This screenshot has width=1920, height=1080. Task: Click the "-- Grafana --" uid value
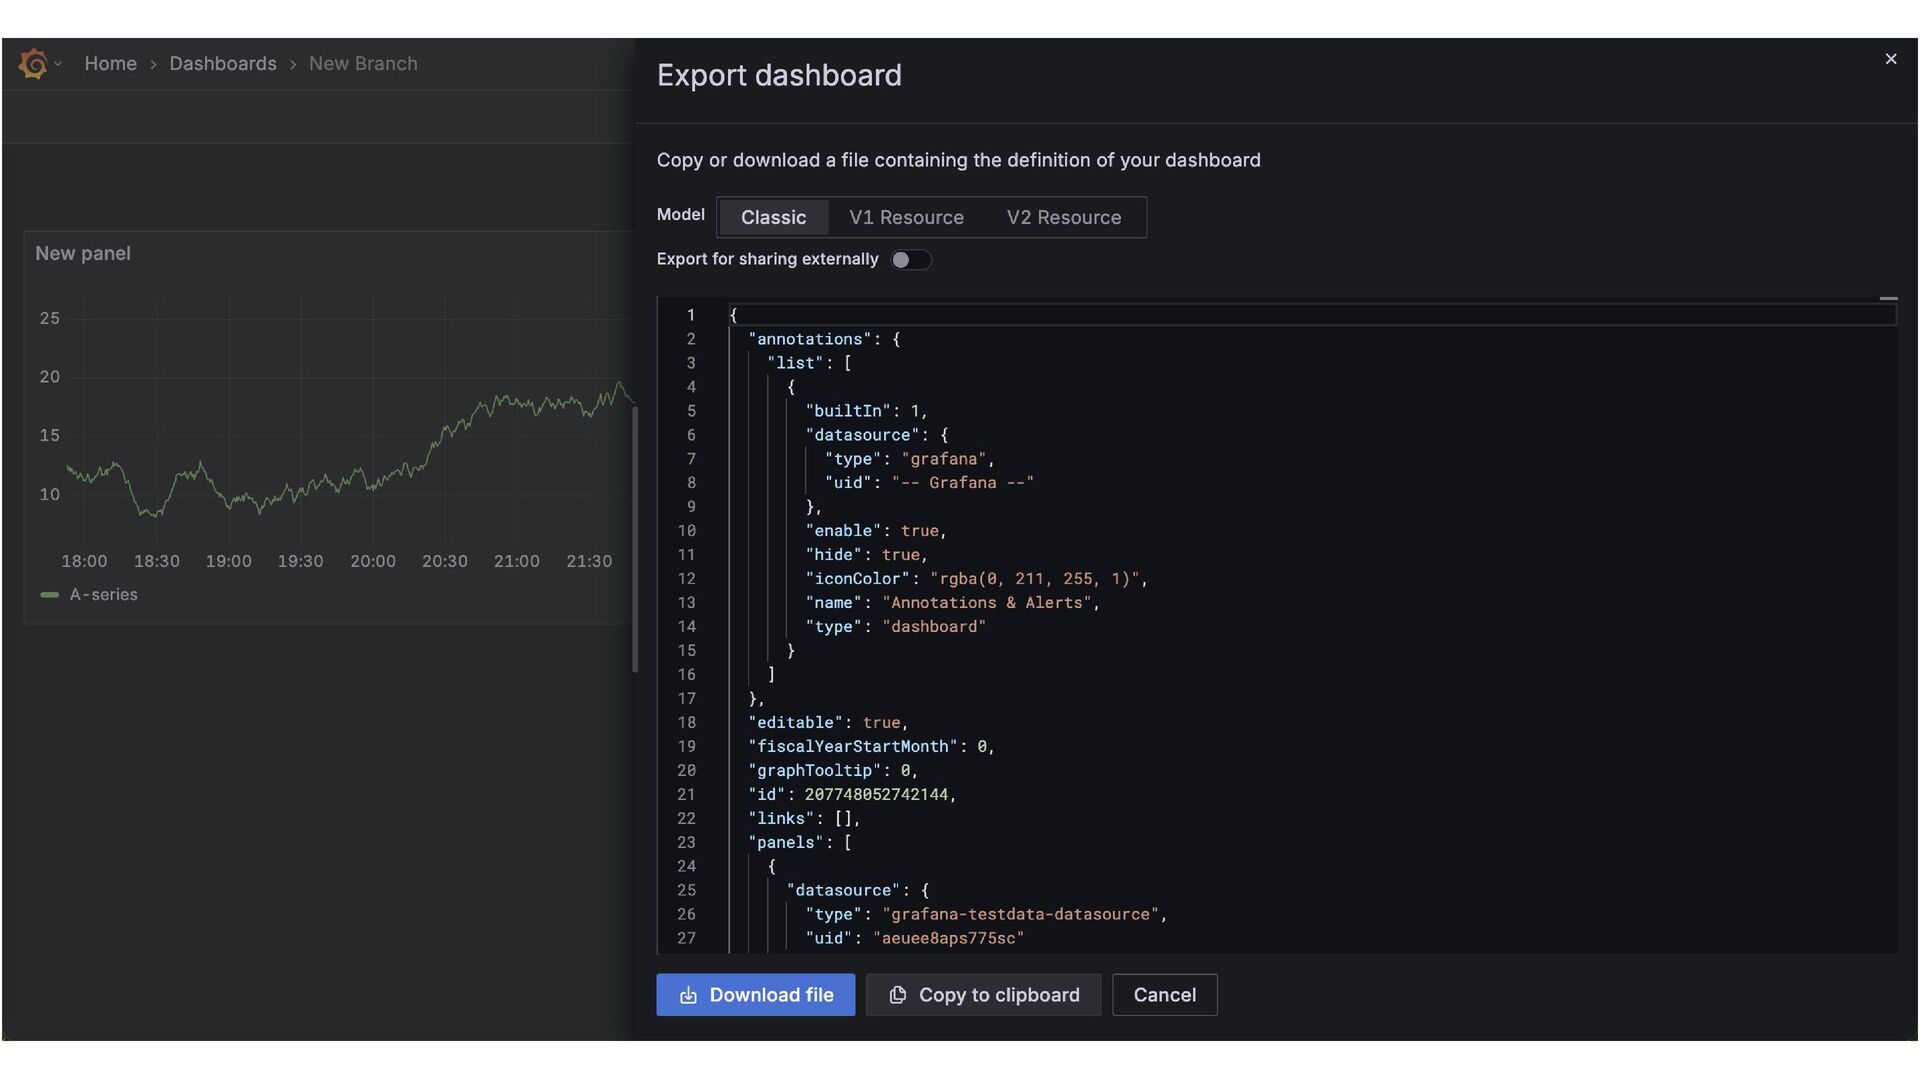[x=962, y=483]
